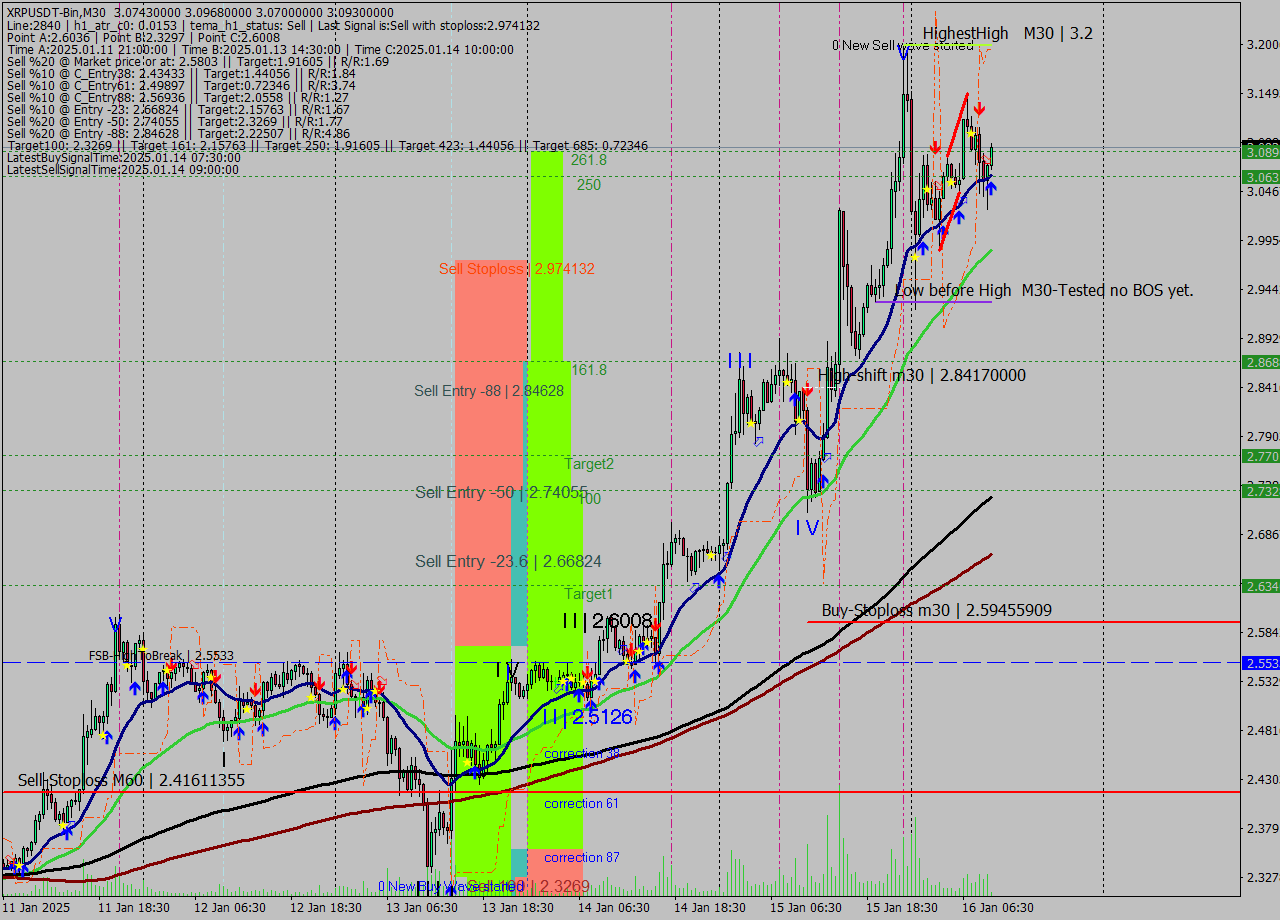The width and height of the screenshot is (1280, 920).
Task: Select the purple 'Low before High' line segment
Action: 934,301
